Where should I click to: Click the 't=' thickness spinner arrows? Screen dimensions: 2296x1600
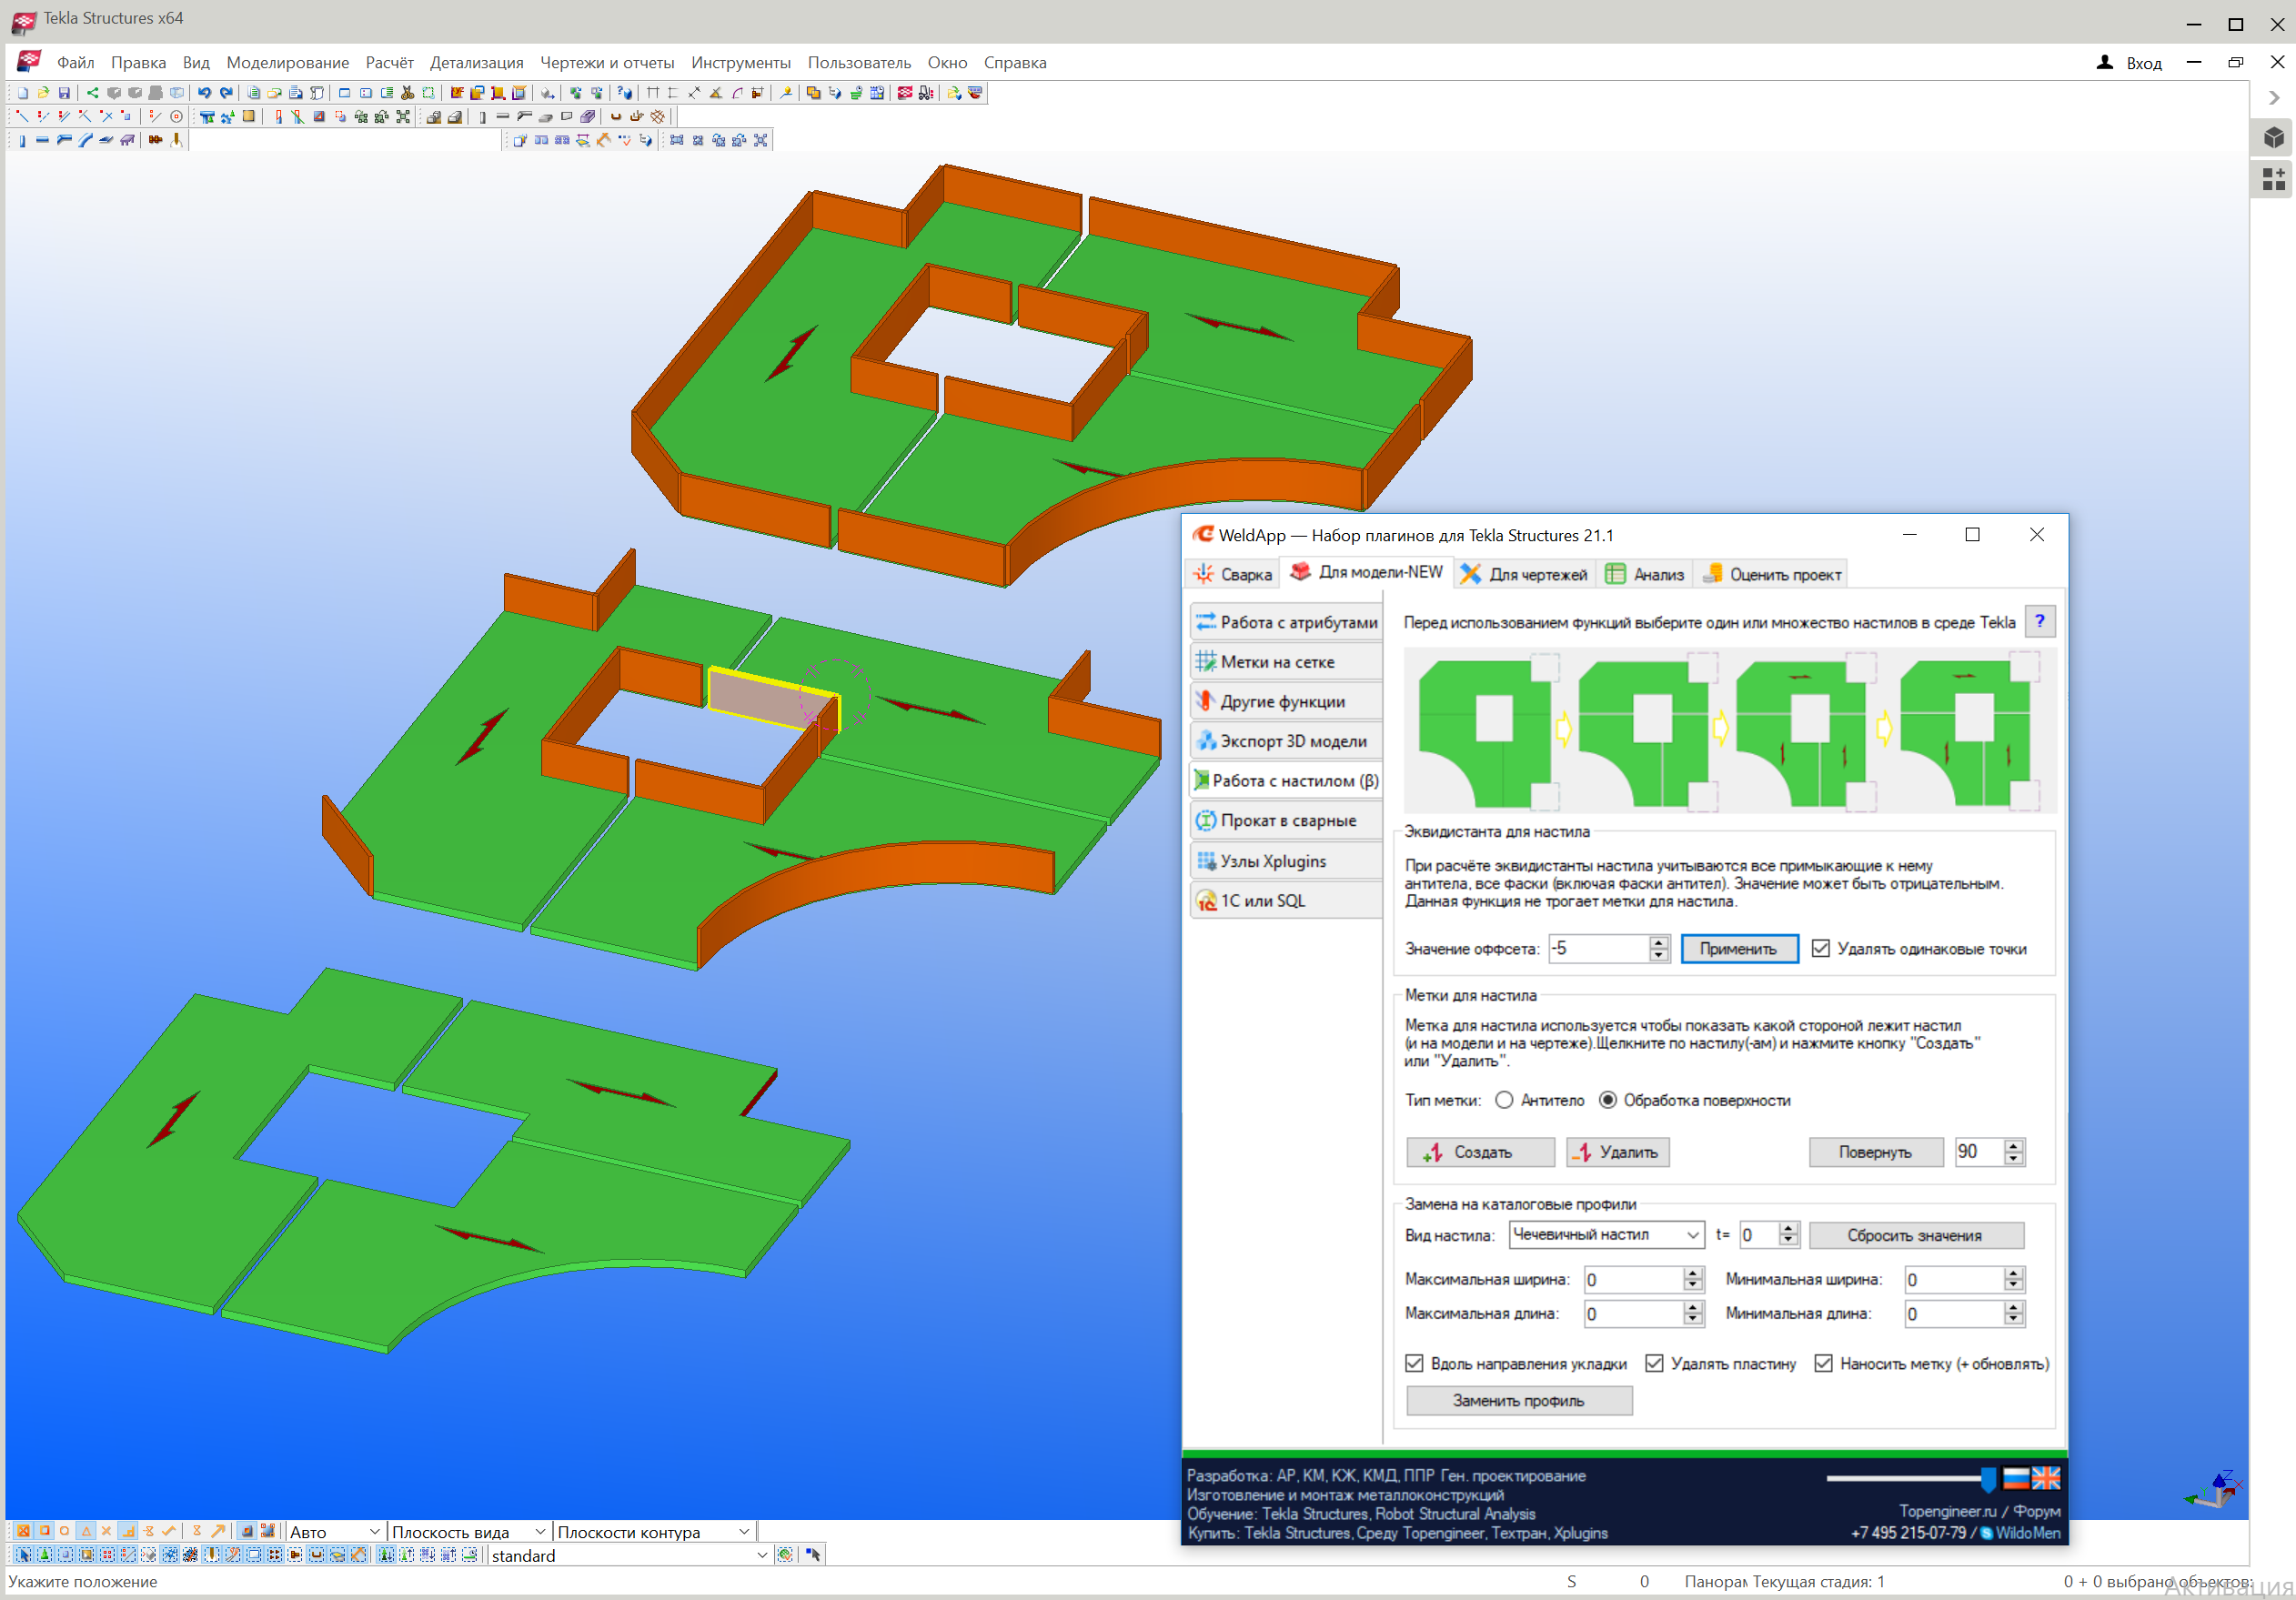[1789, 1234]
